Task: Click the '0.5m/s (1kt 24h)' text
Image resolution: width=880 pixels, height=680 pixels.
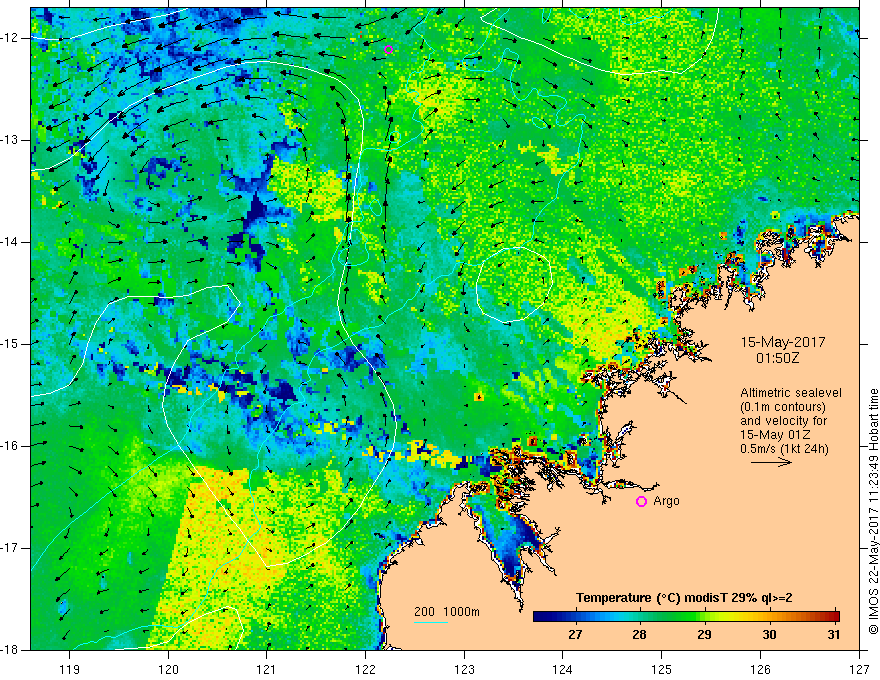Action: pyautogui.click(x=784, y=448)
